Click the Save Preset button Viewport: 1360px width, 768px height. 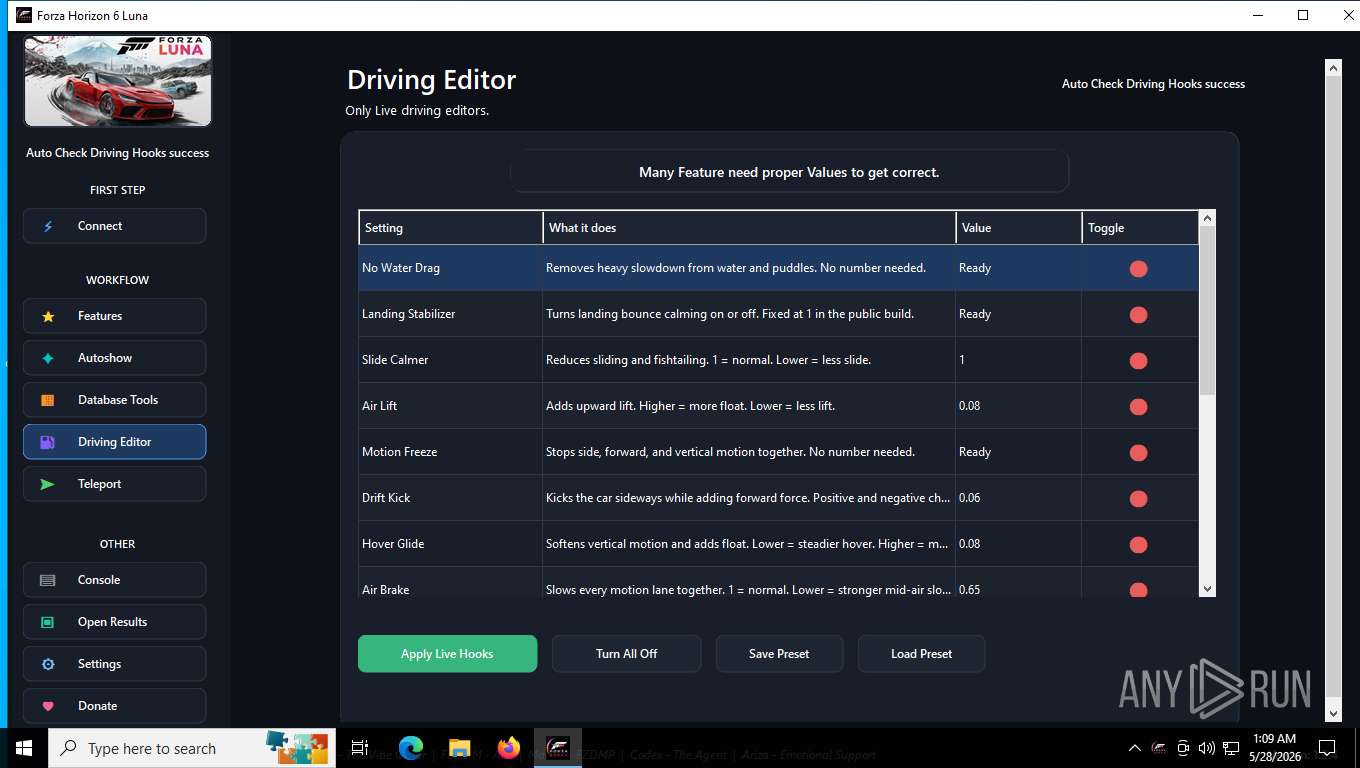tap(779, 654)
